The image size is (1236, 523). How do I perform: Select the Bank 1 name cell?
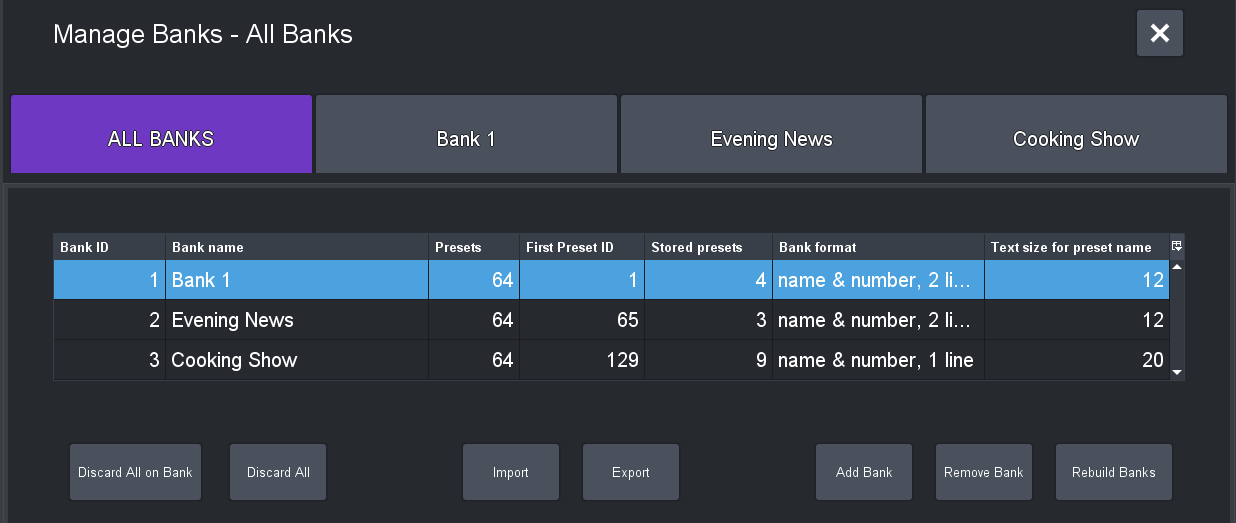pyautogui.click(x=297, y=280)
